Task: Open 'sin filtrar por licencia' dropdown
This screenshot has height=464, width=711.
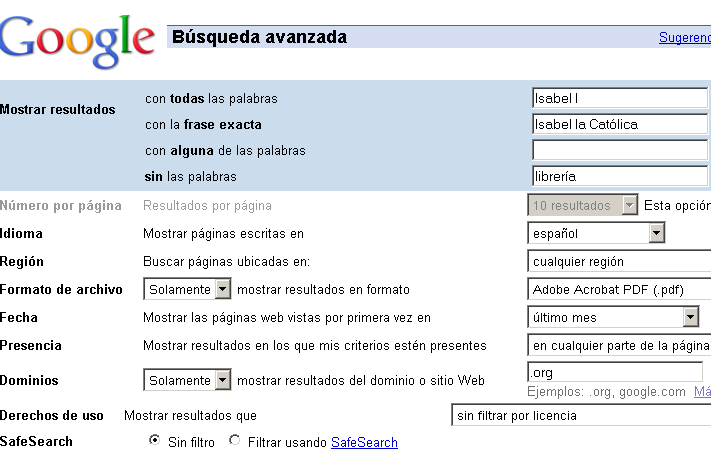Action: tap(581, 415)
